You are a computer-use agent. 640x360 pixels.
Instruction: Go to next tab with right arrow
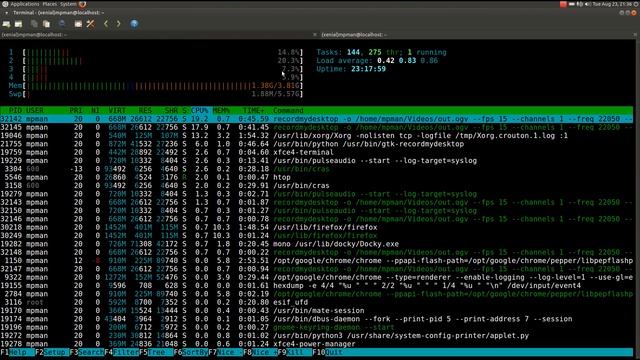pyautogui.click(x=118, y=24)
